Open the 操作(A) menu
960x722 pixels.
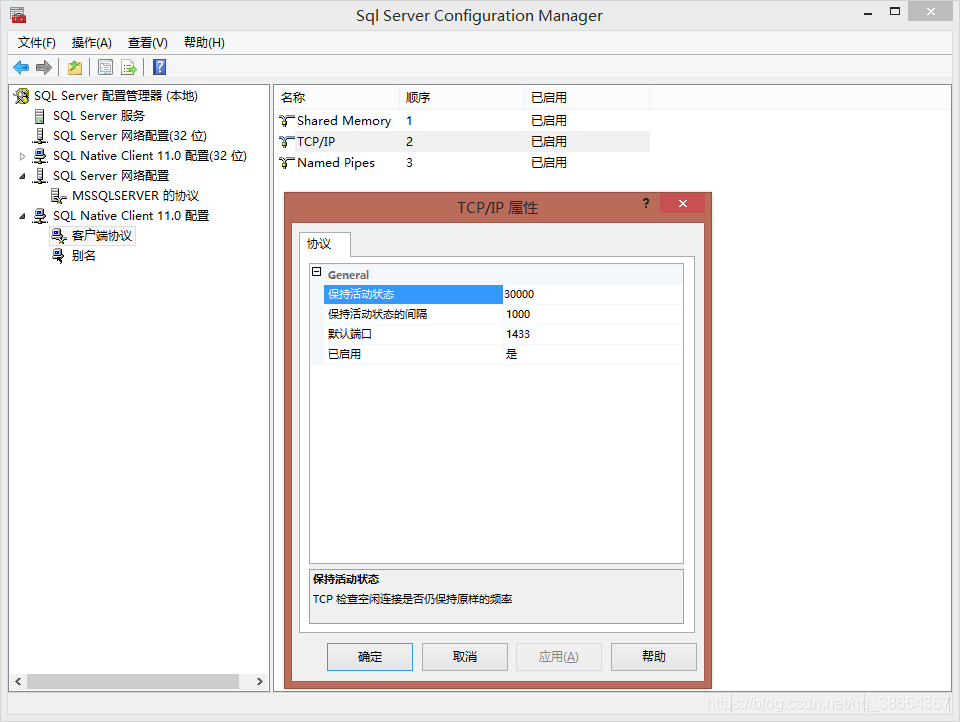91,42
